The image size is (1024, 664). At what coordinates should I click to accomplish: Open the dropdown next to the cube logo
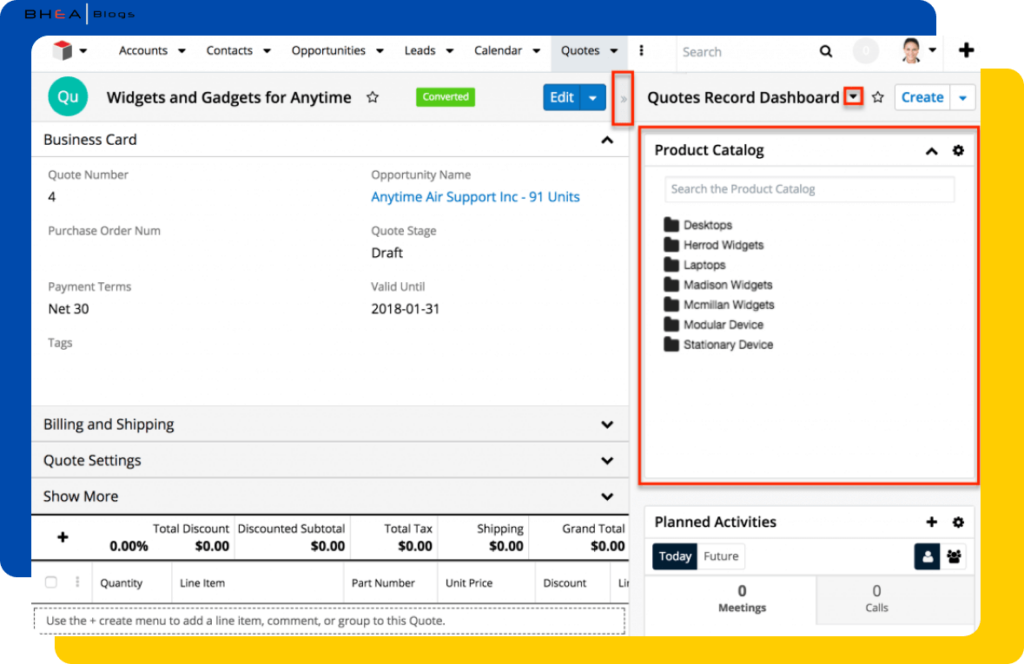click(83, 51)
